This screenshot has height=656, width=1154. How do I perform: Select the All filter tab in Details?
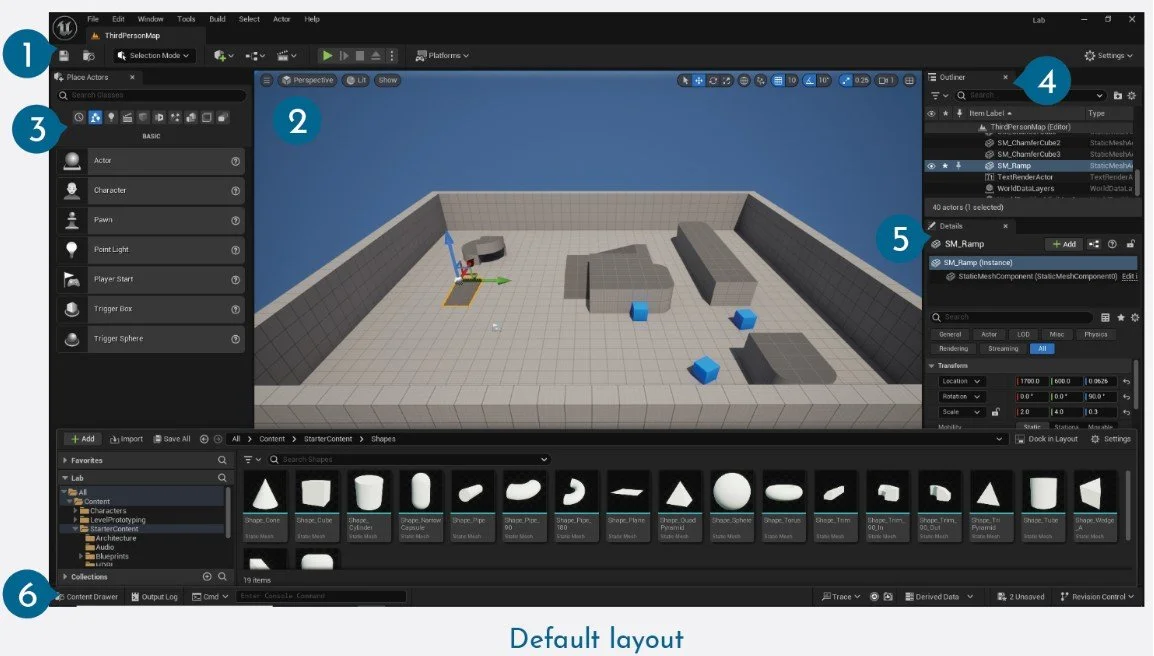point(1042,349)
